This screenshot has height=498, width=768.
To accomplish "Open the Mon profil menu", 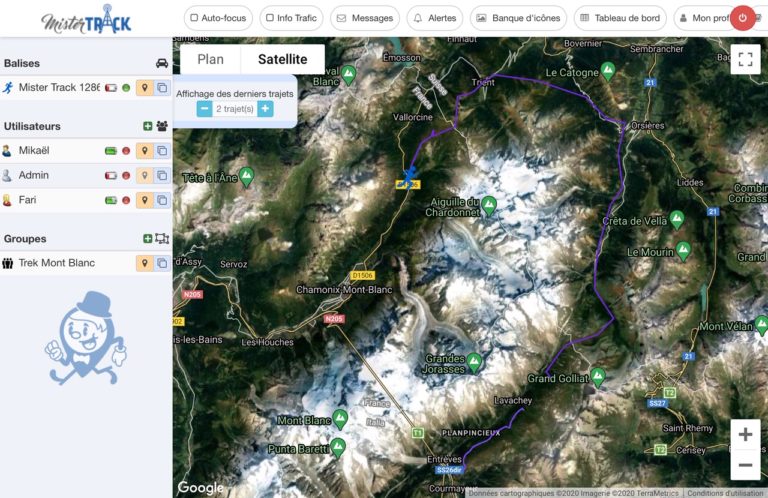I will 702,18.
